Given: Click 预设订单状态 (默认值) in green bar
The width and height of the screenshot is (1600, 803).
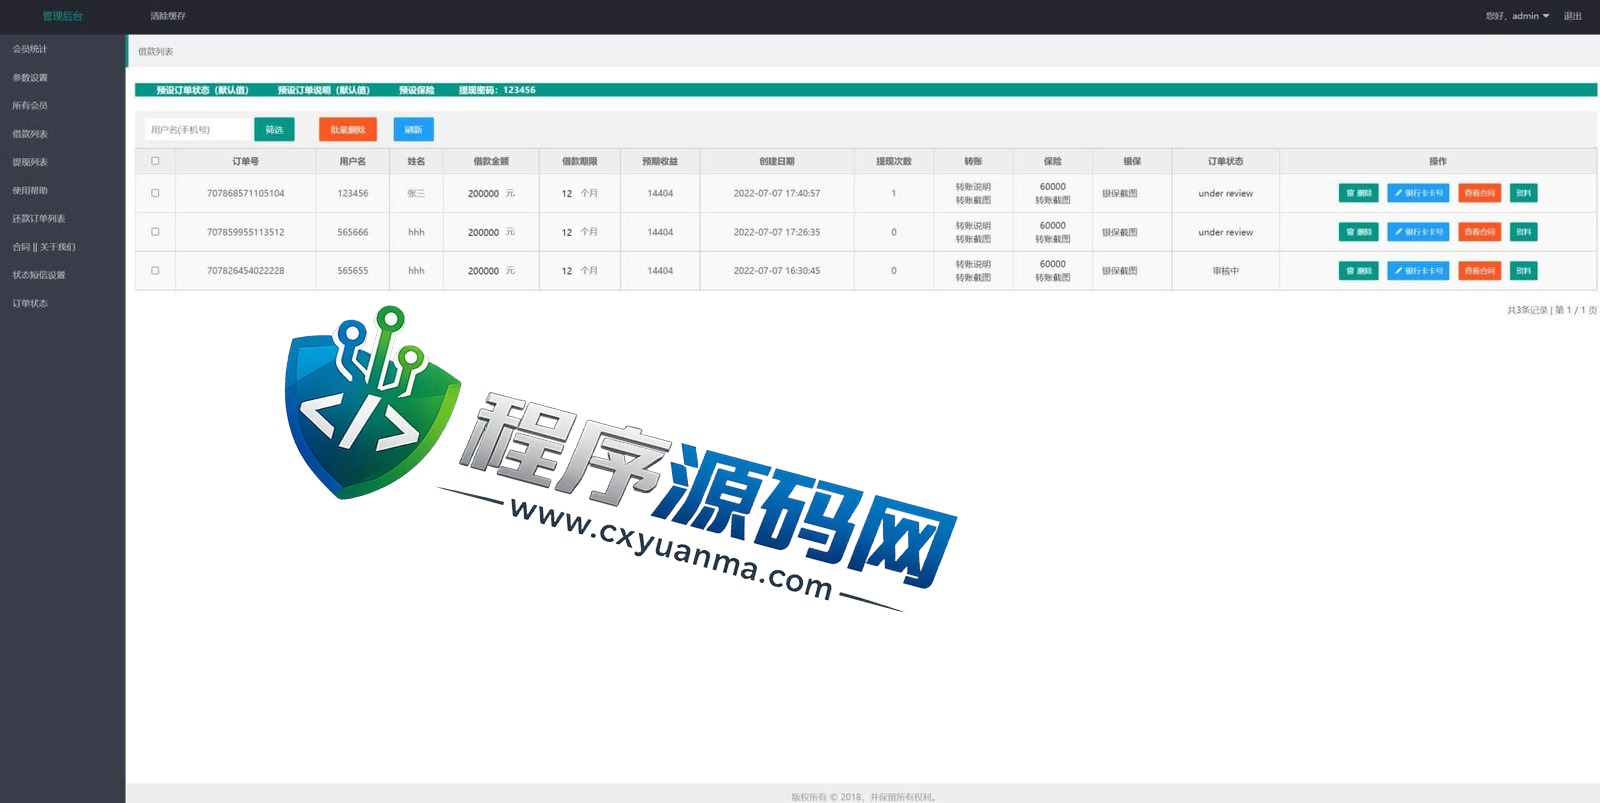Looking at the screenshot, I should click(x=202, y=90).
